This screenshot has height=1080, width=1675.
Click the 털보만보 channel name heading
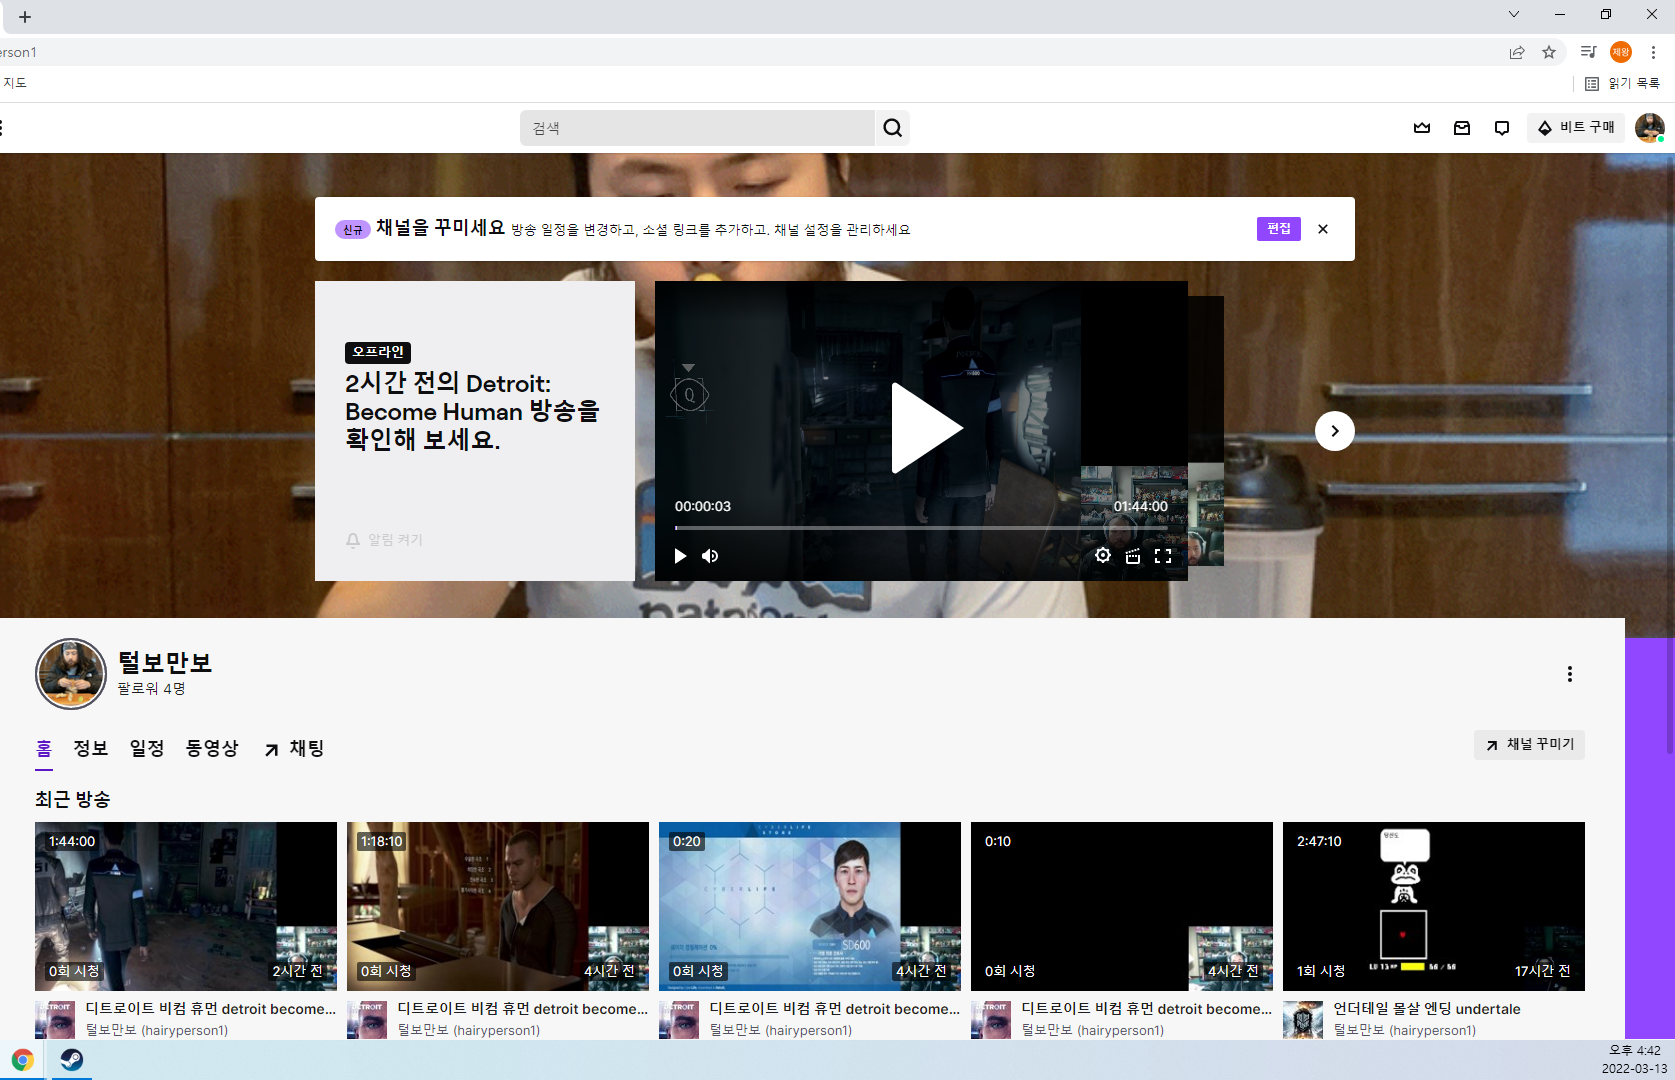coord(165,663)
